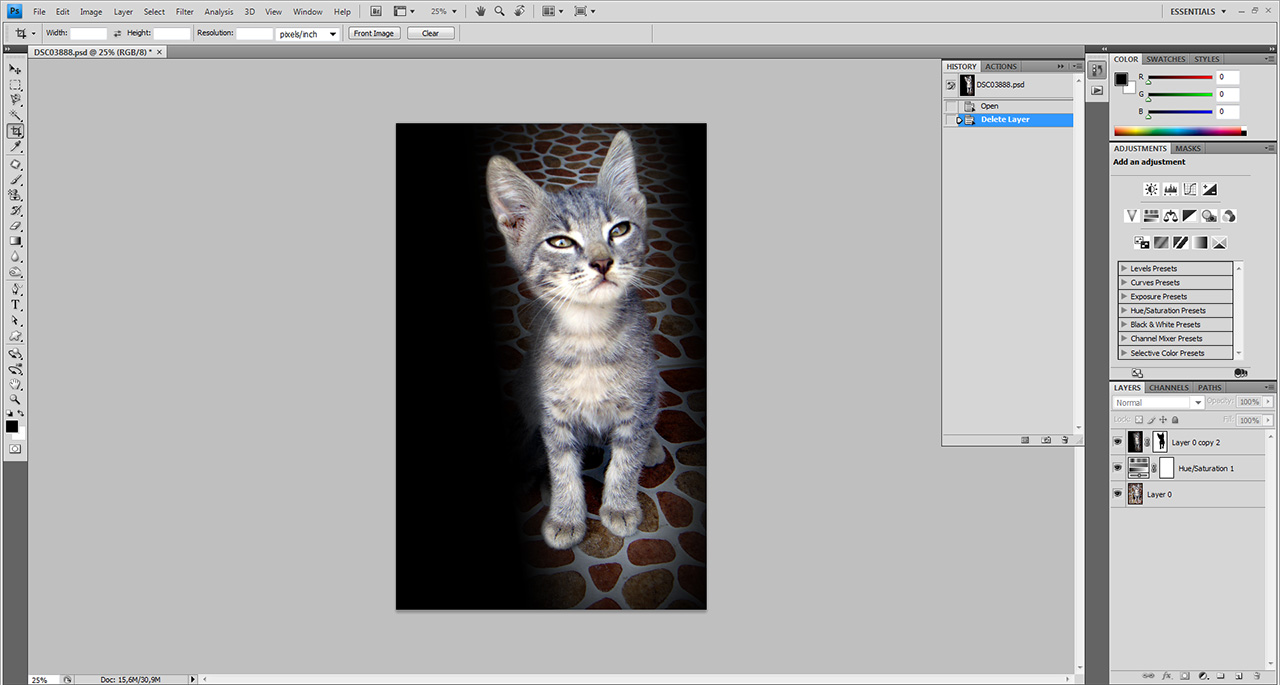Expand Black & White Presets
The height and width of the screenshot is (685, 1280).
click(x=1176, y=324)
